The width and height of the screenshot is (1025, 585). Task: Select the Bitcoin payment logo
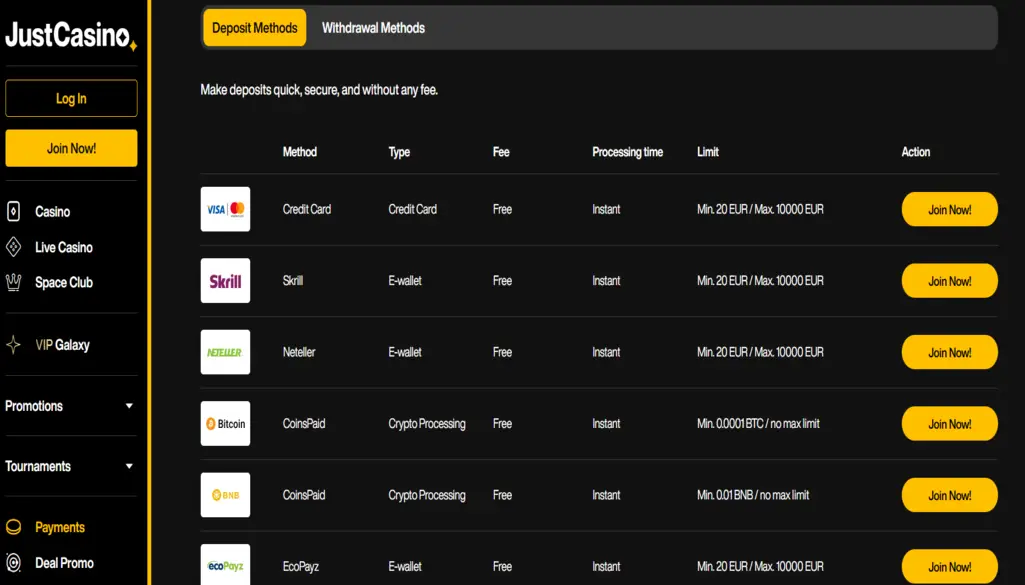pos(226,424)
